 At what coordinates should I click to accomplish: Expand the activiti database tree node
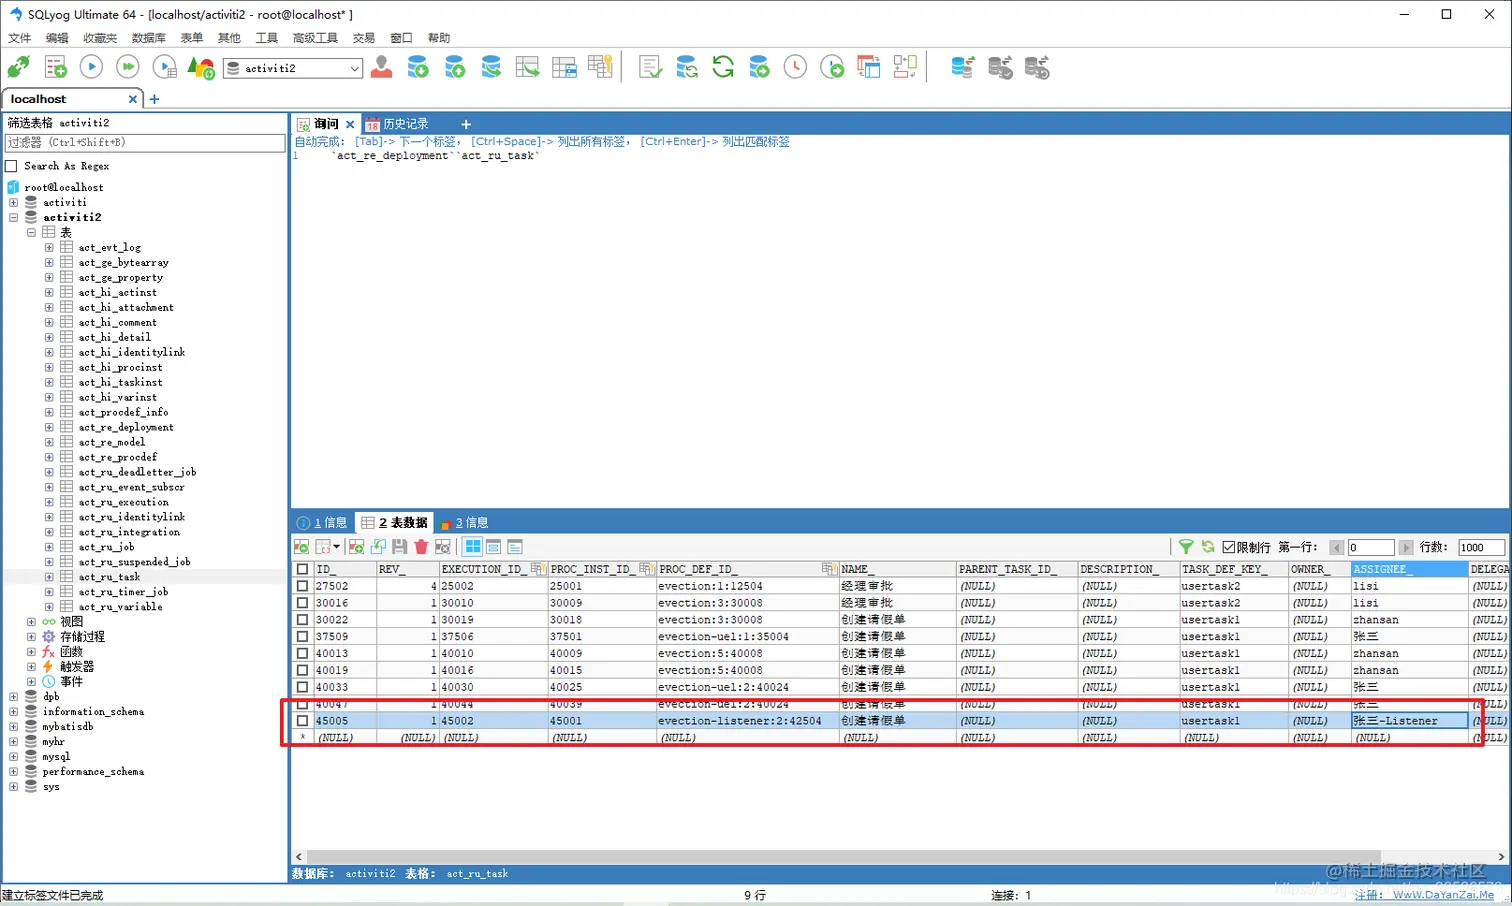[13, 202]
